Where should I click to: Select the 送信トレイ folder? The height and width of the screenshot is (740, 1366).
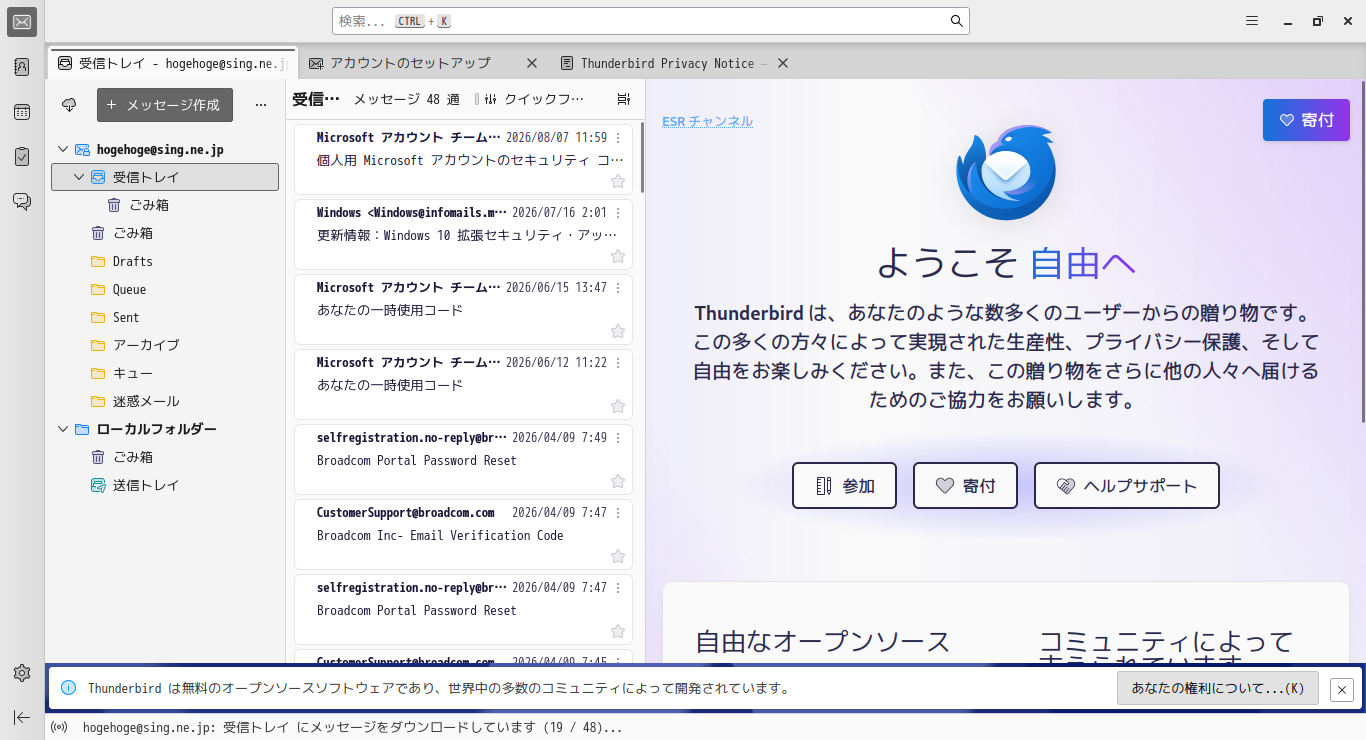tap(165, 485)
